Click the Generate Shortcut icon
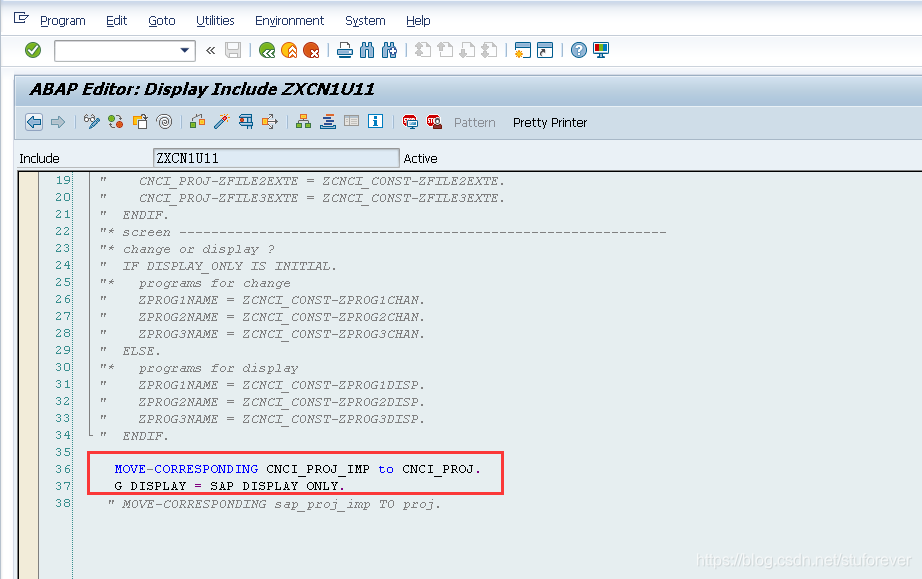Screen dimensions: 922x579 (545, 51)
